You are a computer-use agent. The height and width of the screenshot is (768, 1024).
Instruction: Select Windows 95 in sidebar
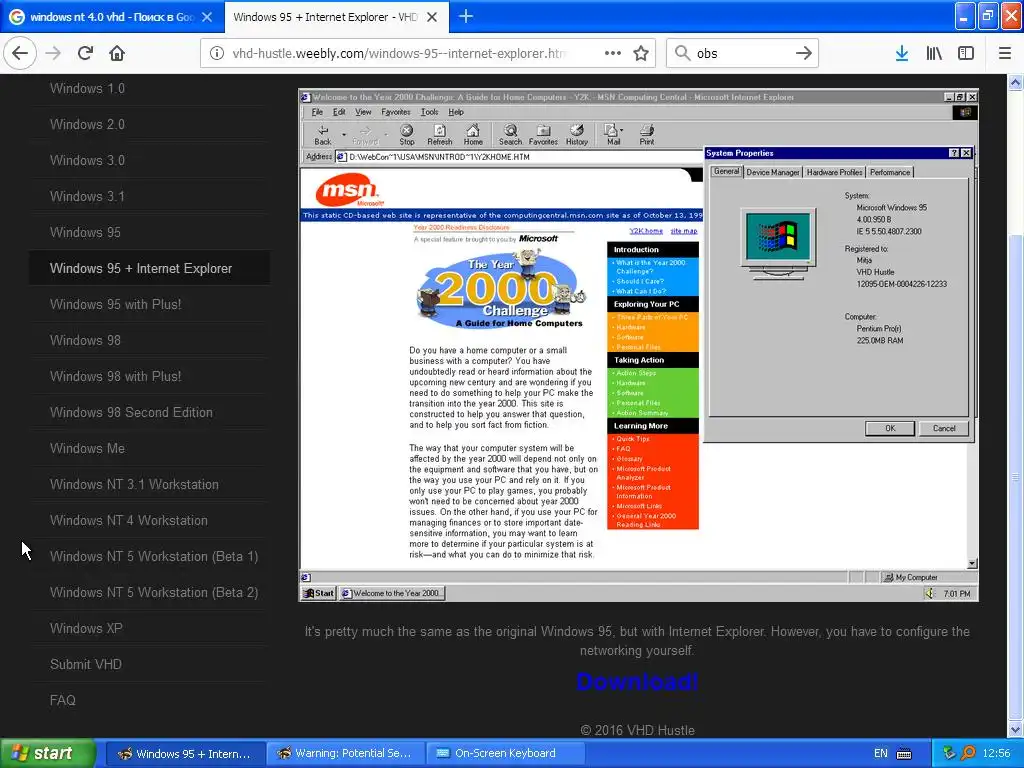click(86, 232)
